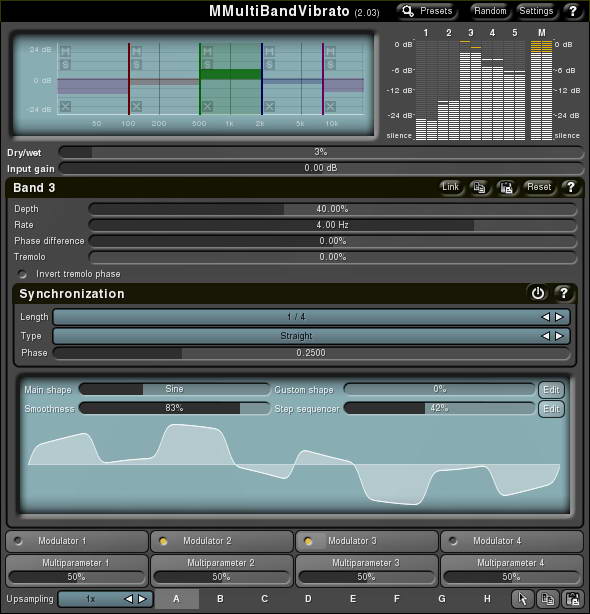
Task: Click the Input gain field showing 0.00 dB
Action: pyautogui.click(x=321, y=168)
